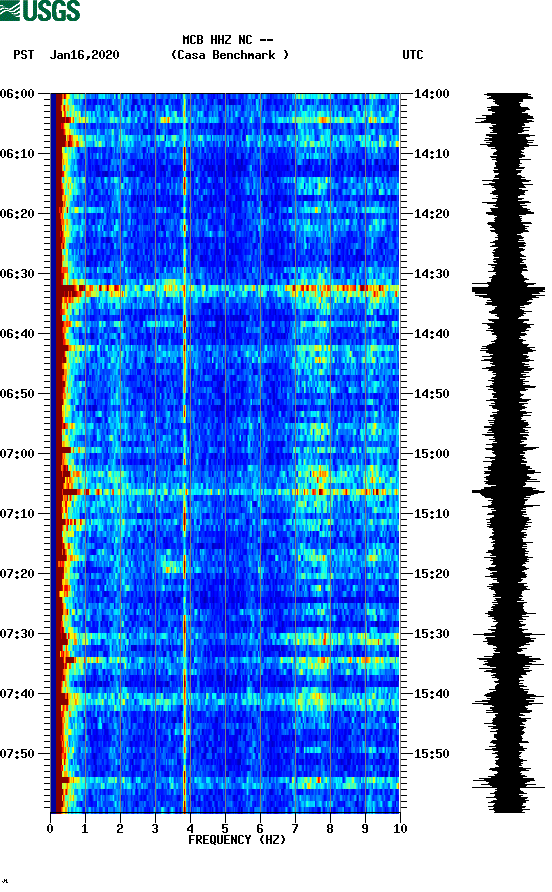552x892 pixels.
Task: Click the 3 Hz frequency tick label
Action: pyautogui.click(x=155, y=829)
